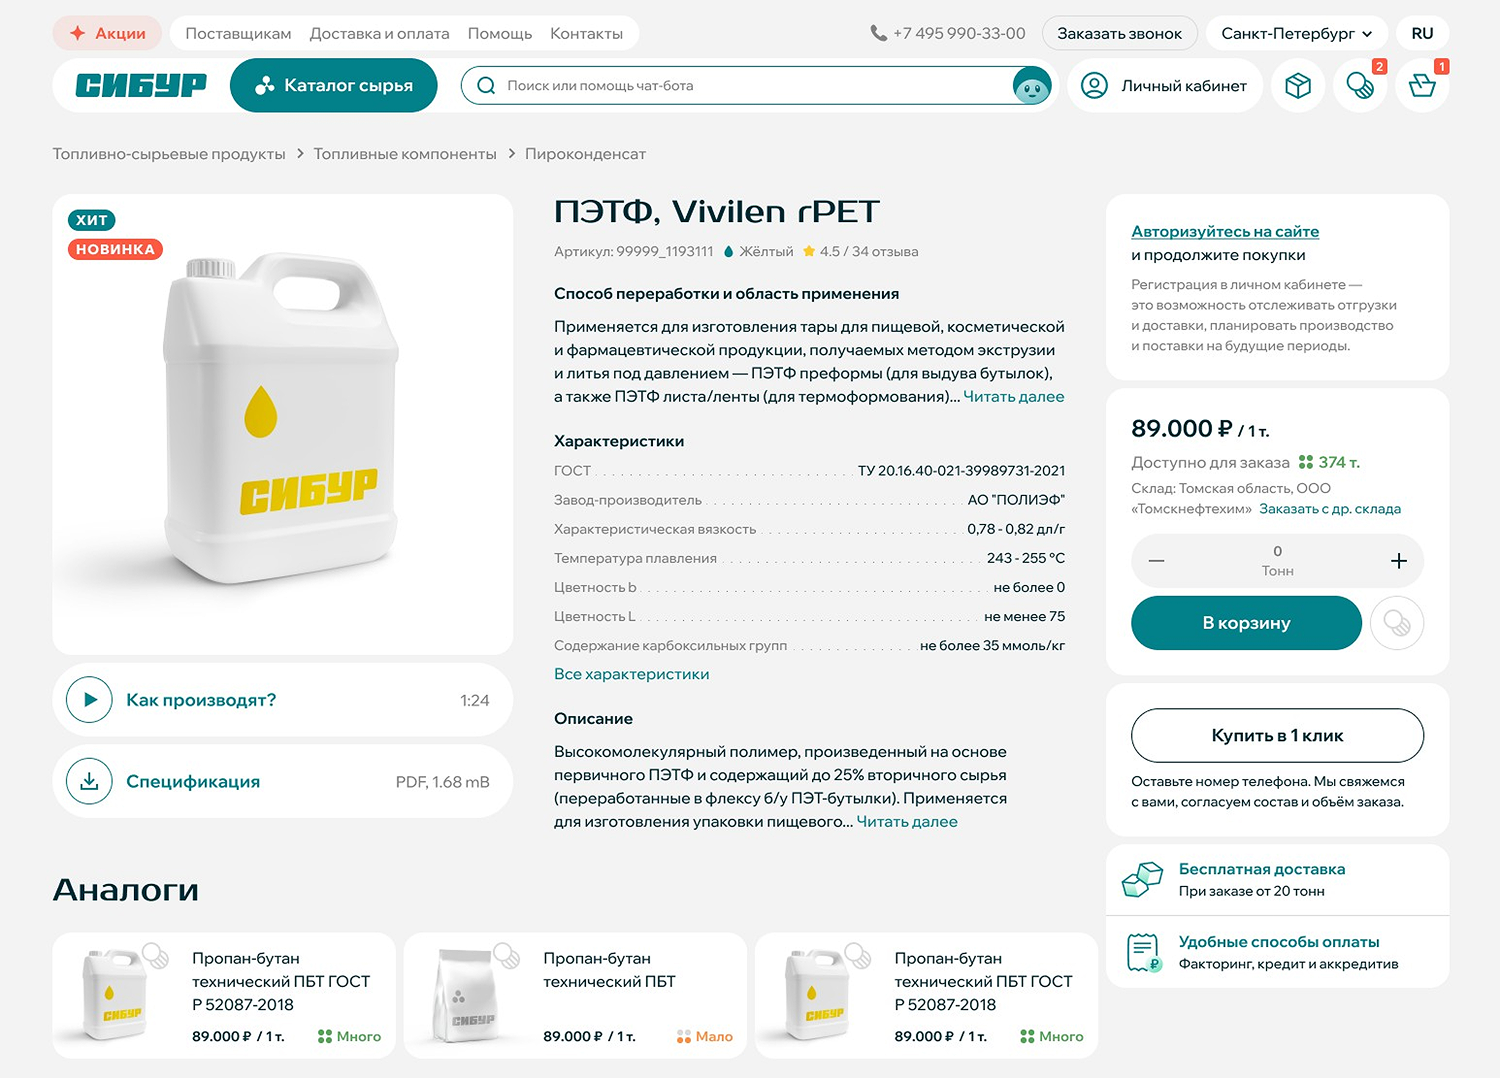Show Все характеристики list
The height and width of the screenshot is (1078, 1500).
(632, 674)
